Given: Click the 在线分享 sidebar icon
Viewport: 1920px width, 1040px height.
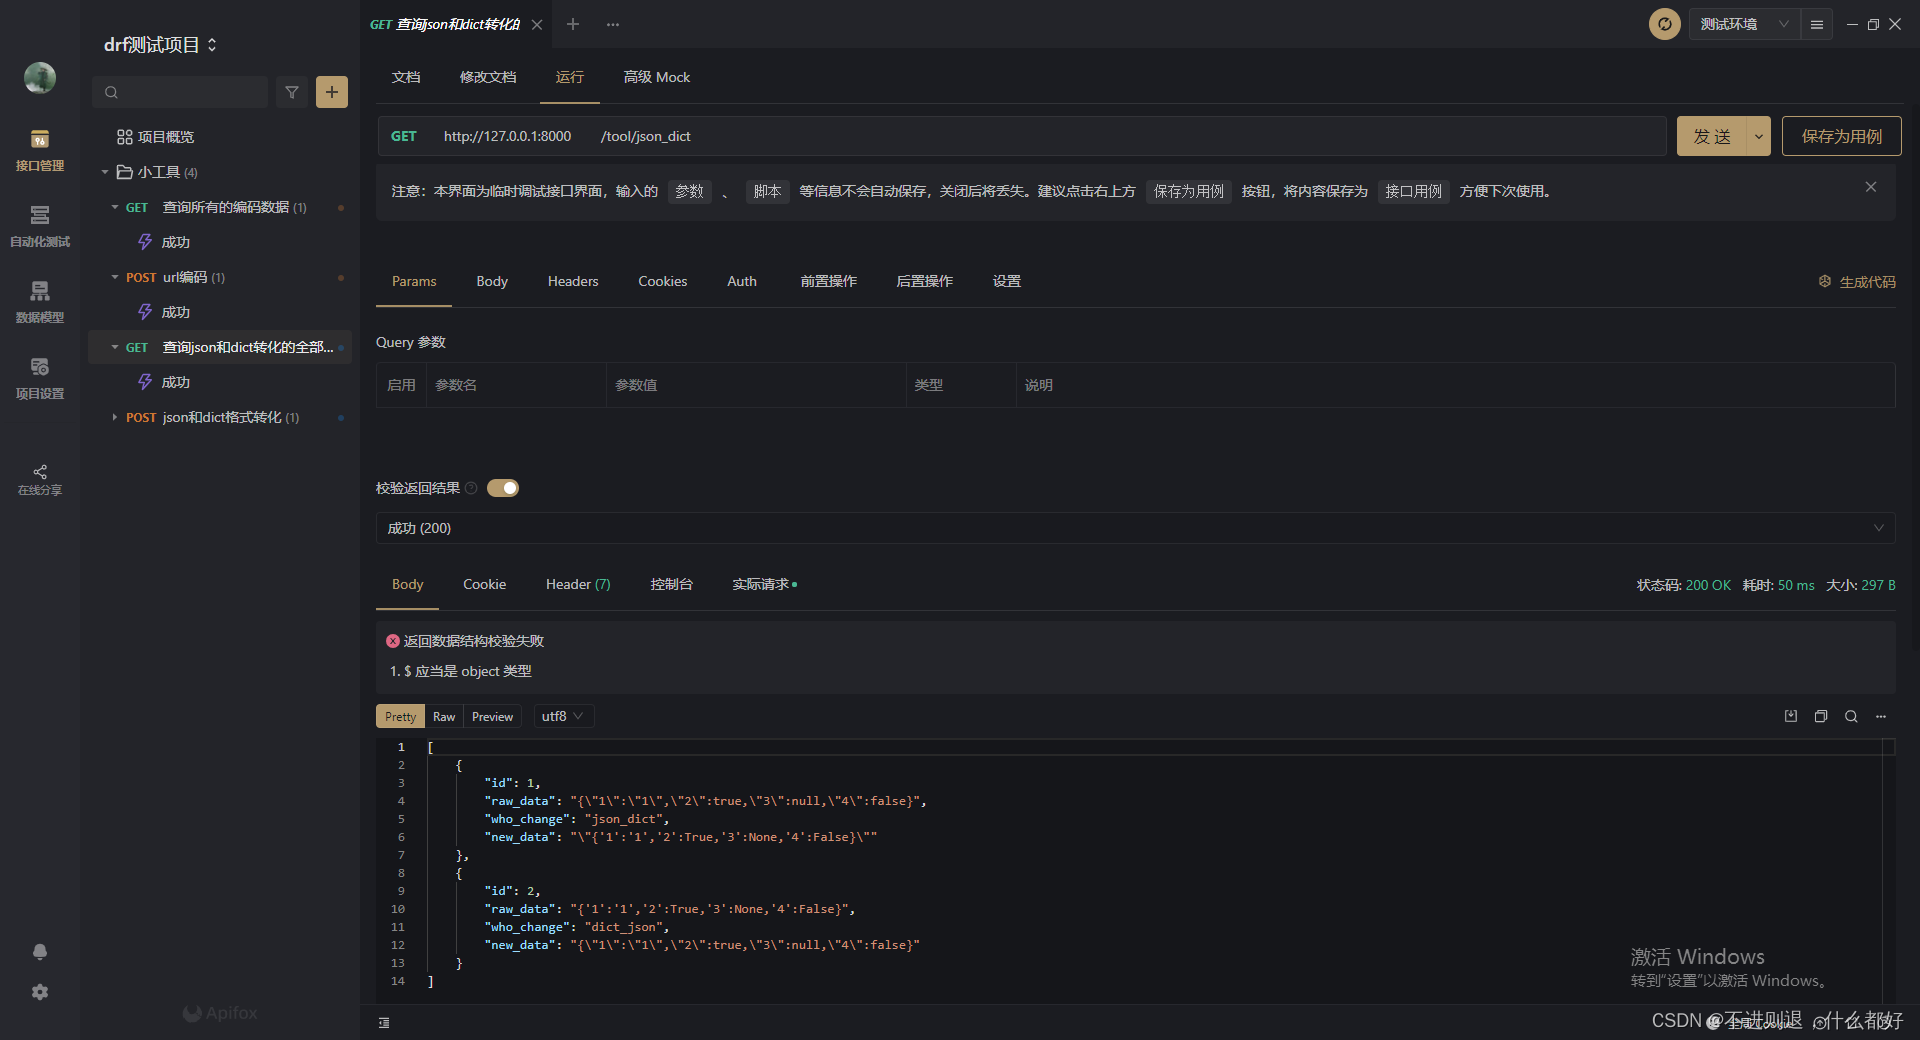Looking at the screenshot, I should [x=39, y=480].
